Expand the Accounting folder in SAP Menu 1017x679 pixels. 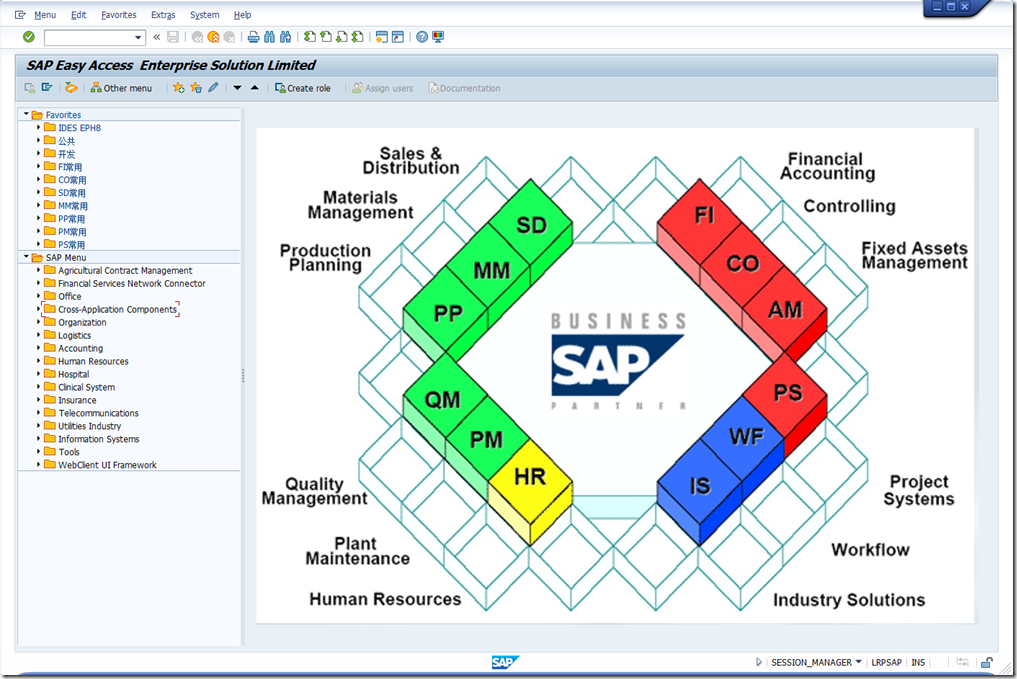[39, 348]
